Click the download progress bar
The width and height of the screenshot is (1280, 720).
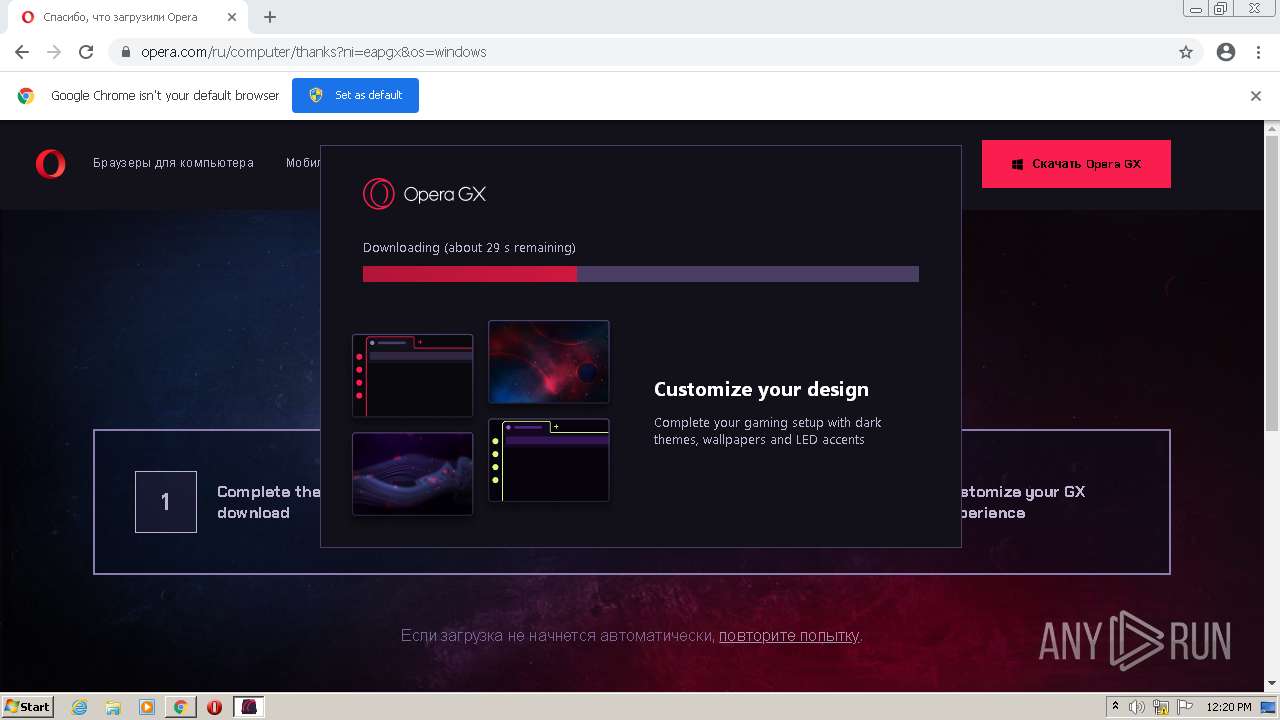(640, 274)
